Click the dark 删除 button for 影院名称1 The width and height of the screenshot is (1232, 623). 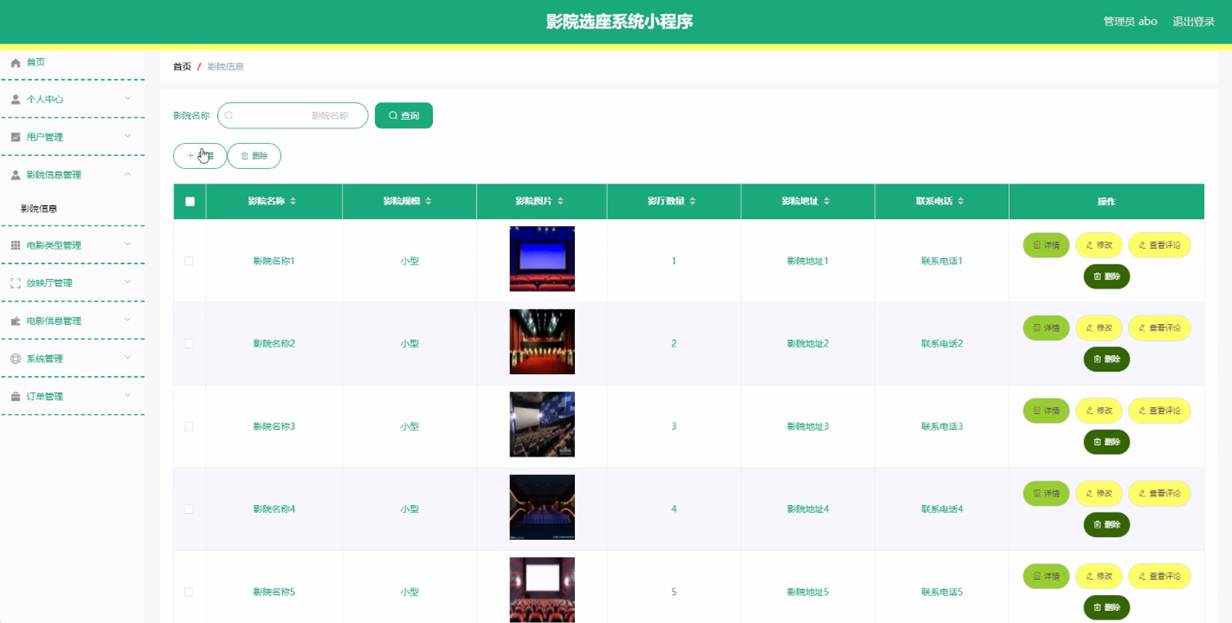[1107, 276]
